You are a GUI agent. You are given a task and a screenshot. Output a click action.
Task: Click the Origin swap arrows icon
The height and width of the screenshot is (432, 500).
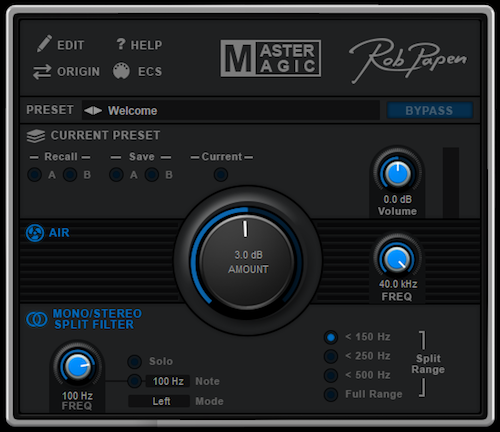pos(42,71)
